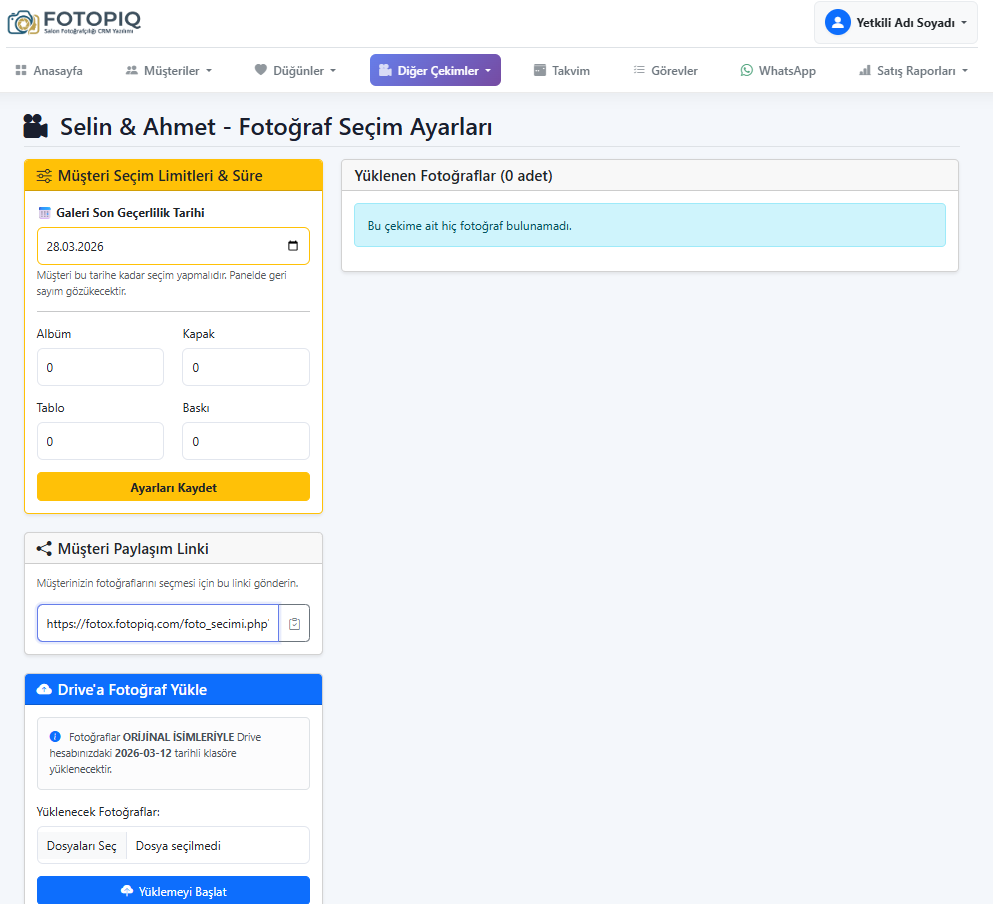Open the WhatsApp menu item
Screen dimensions: 993x904
point(777,71)
